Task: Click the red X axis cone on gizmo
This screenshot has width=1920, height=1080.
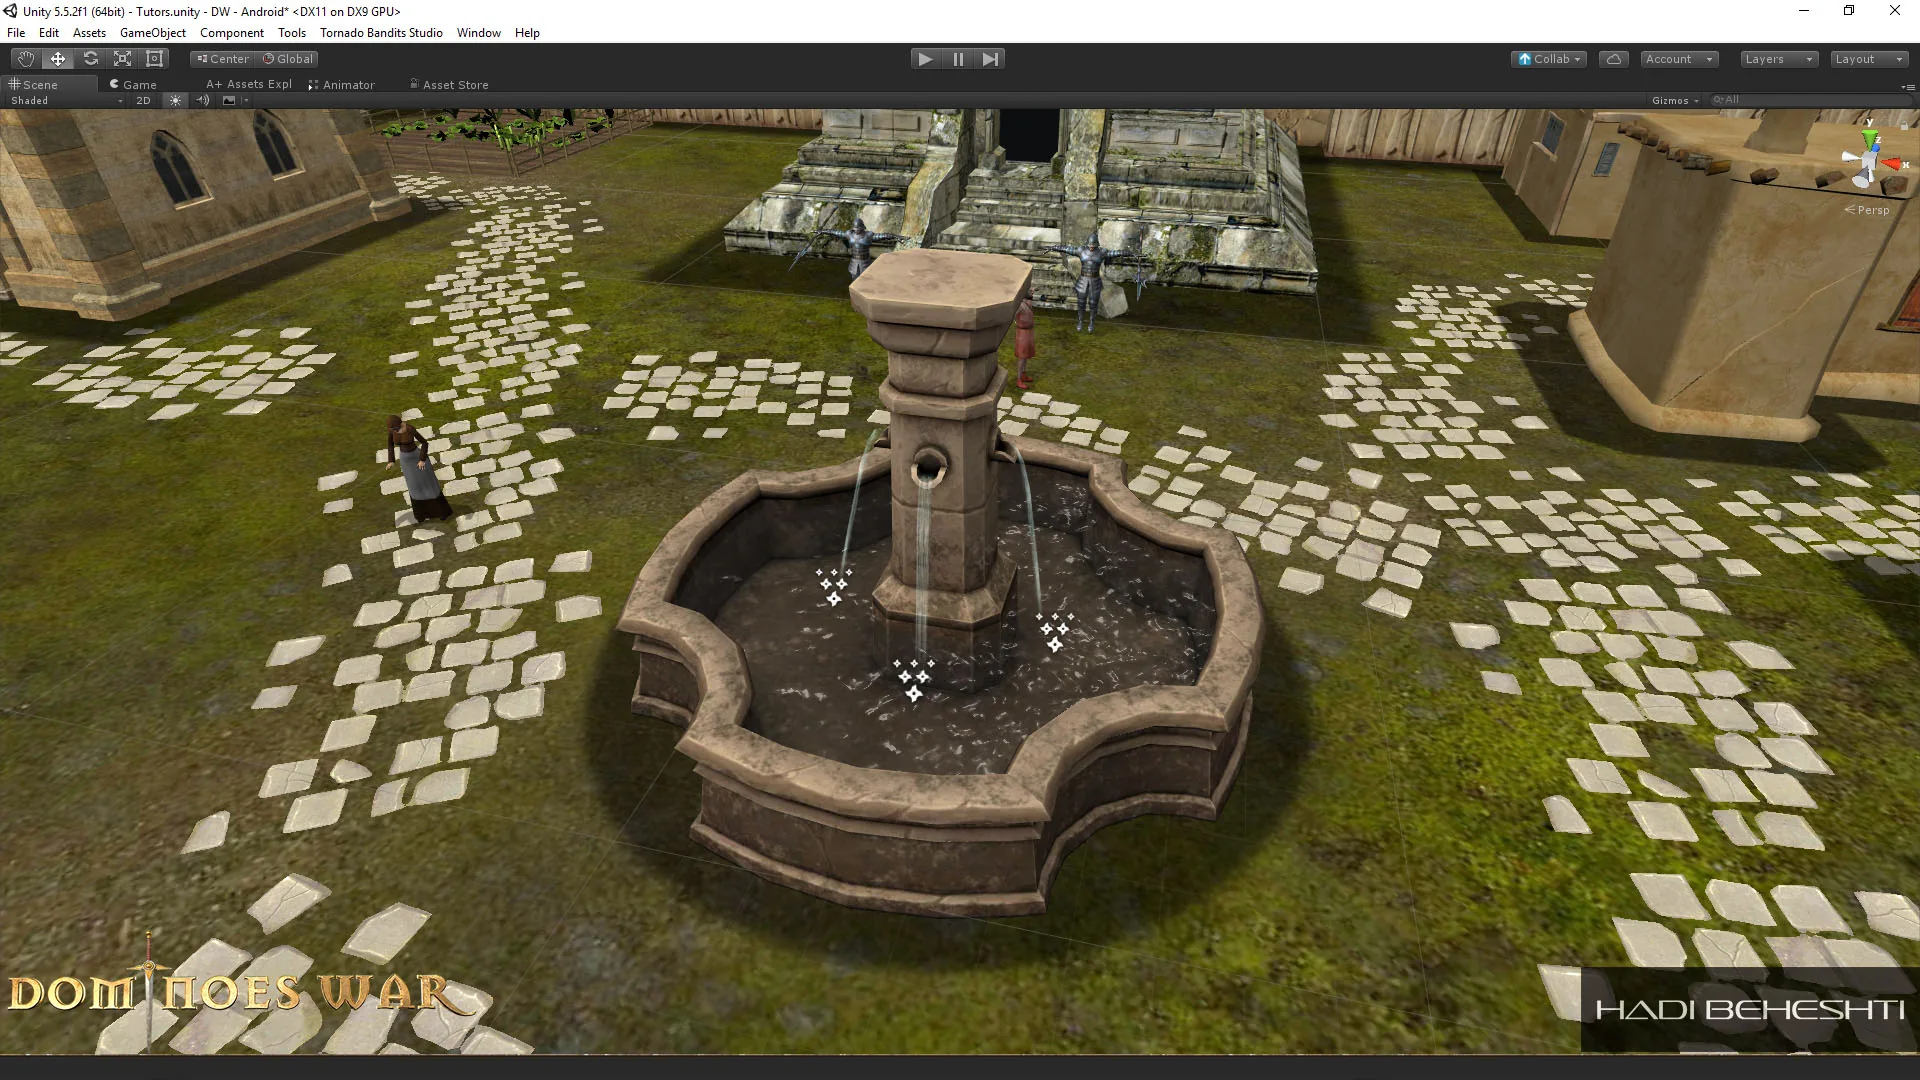Action: click(1892, 164)
